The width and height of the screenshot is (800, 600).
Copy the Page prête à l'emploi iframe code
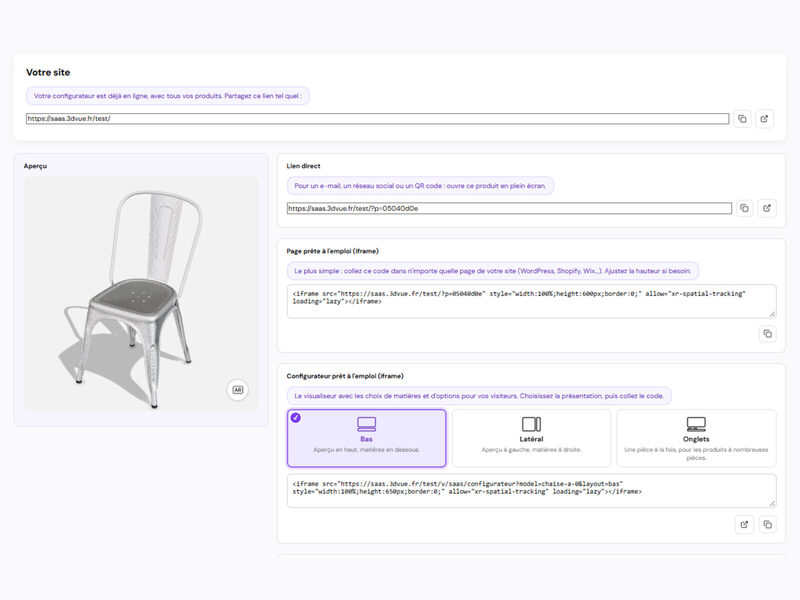point(767,334)
